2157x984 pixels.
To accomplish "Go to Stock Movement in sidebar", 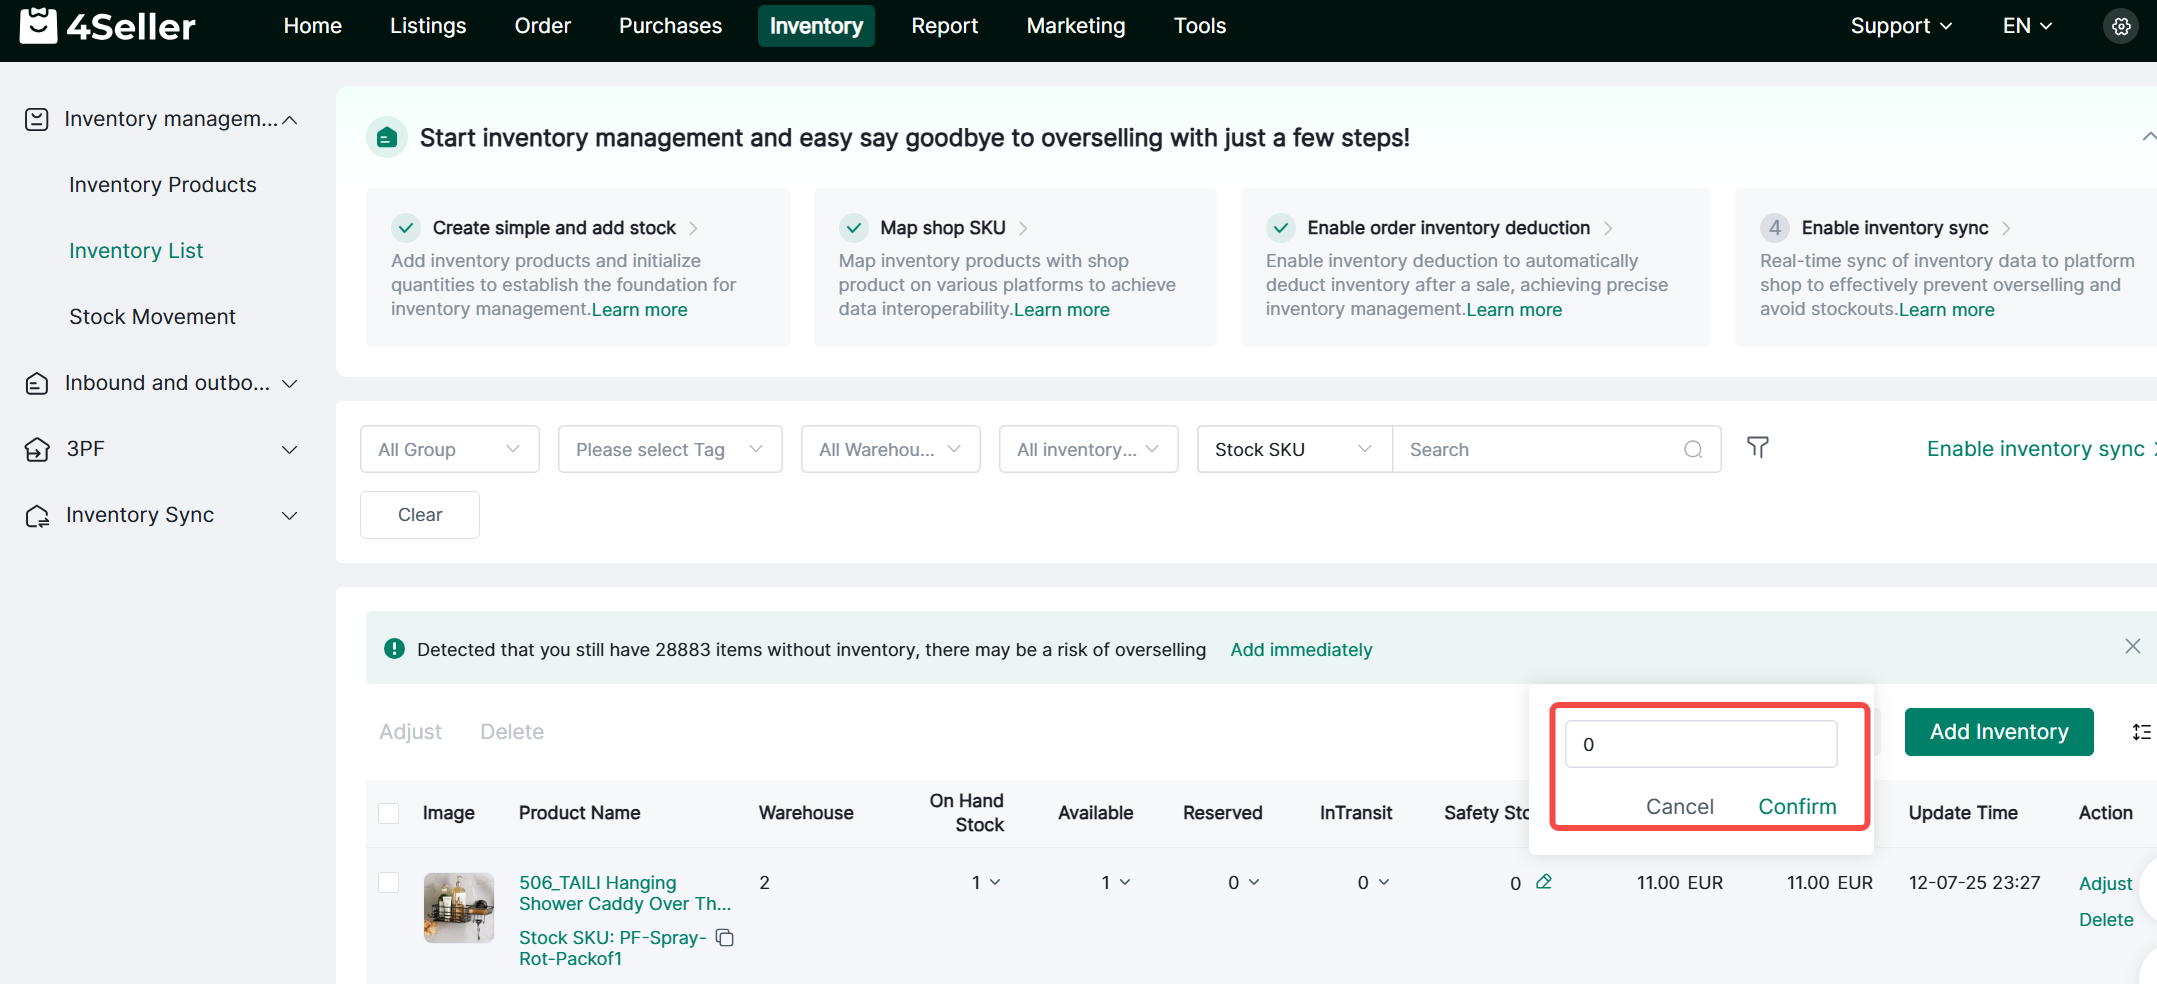I will [152, 317].
